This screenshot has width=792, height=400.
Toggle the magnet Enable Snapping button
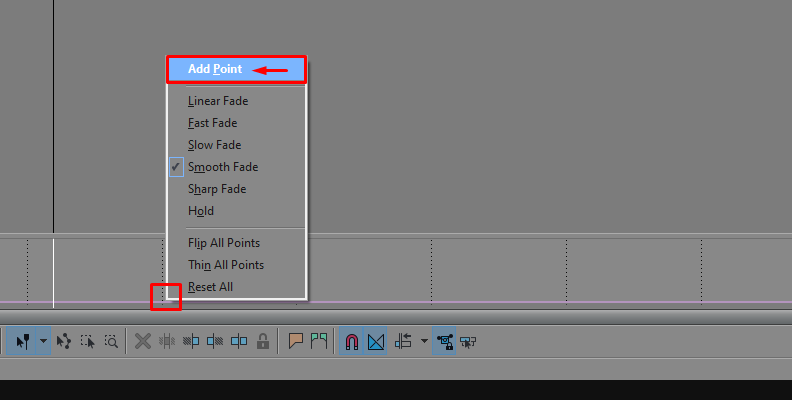coord(352,341)
